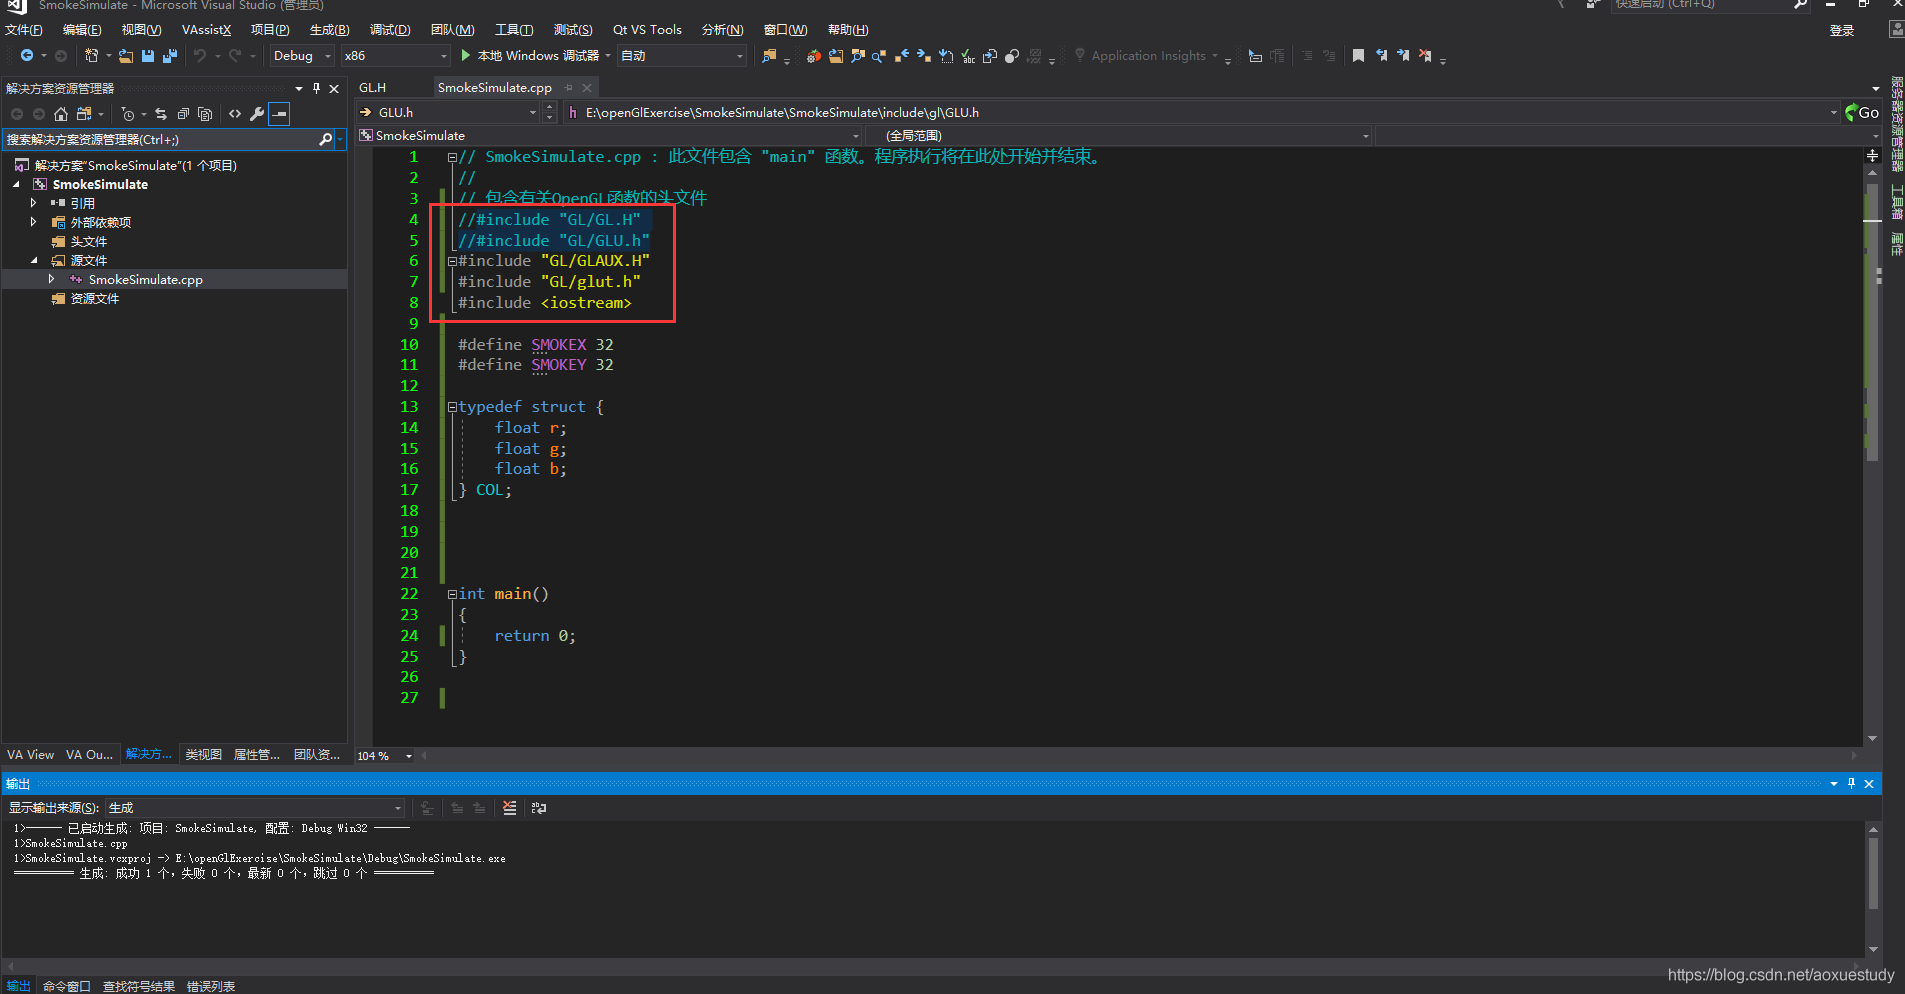
Task: Switch to the 命令窗口 bottom tab
Action: click(67, 986)
